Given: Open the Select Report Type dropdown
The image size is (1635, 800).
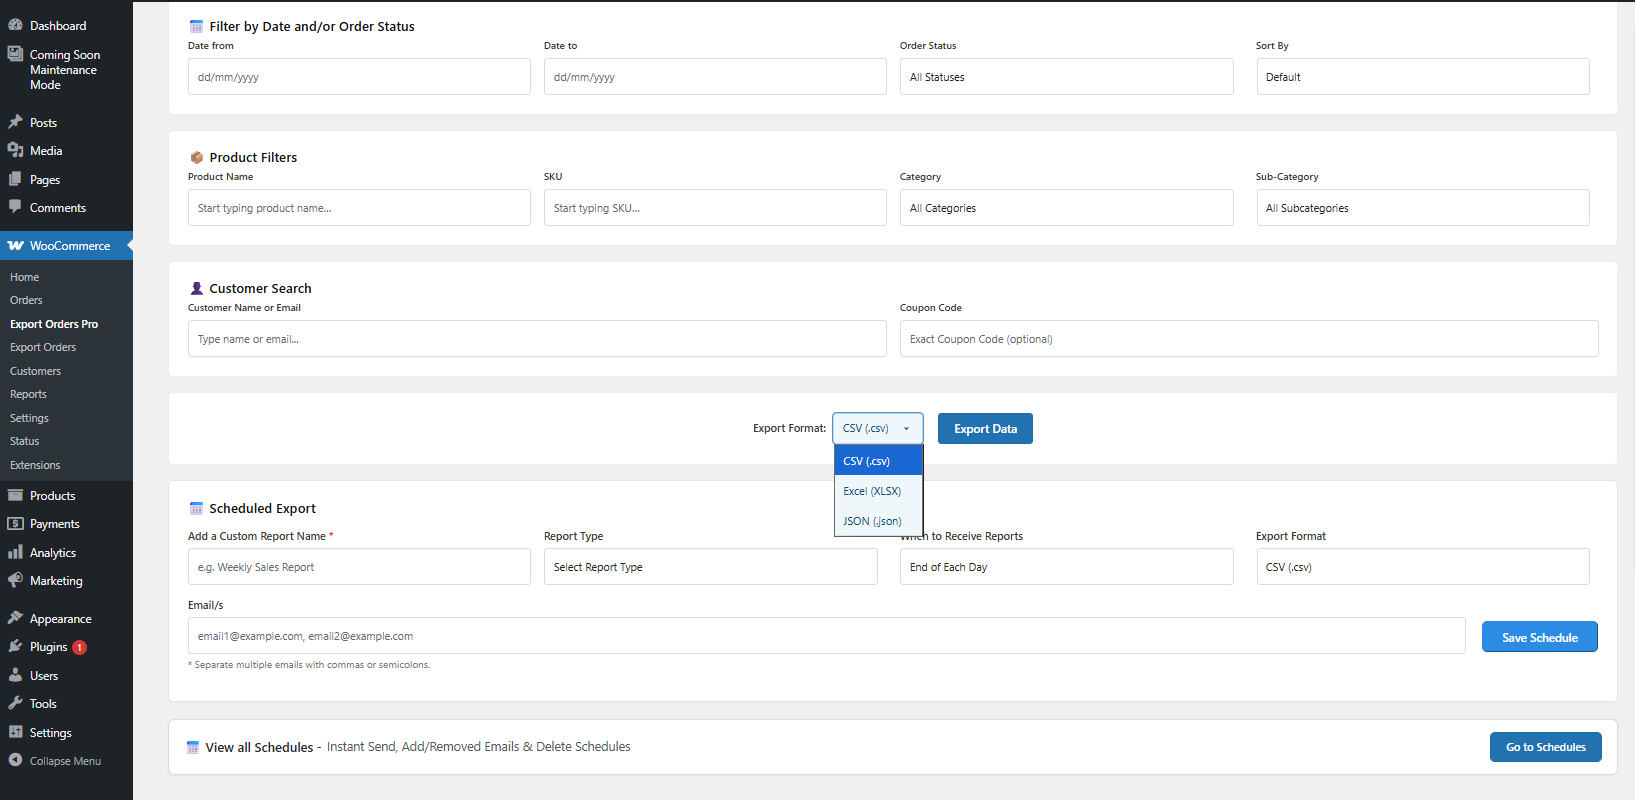Looking at the screenshot, I should click(x=711, y=567).
